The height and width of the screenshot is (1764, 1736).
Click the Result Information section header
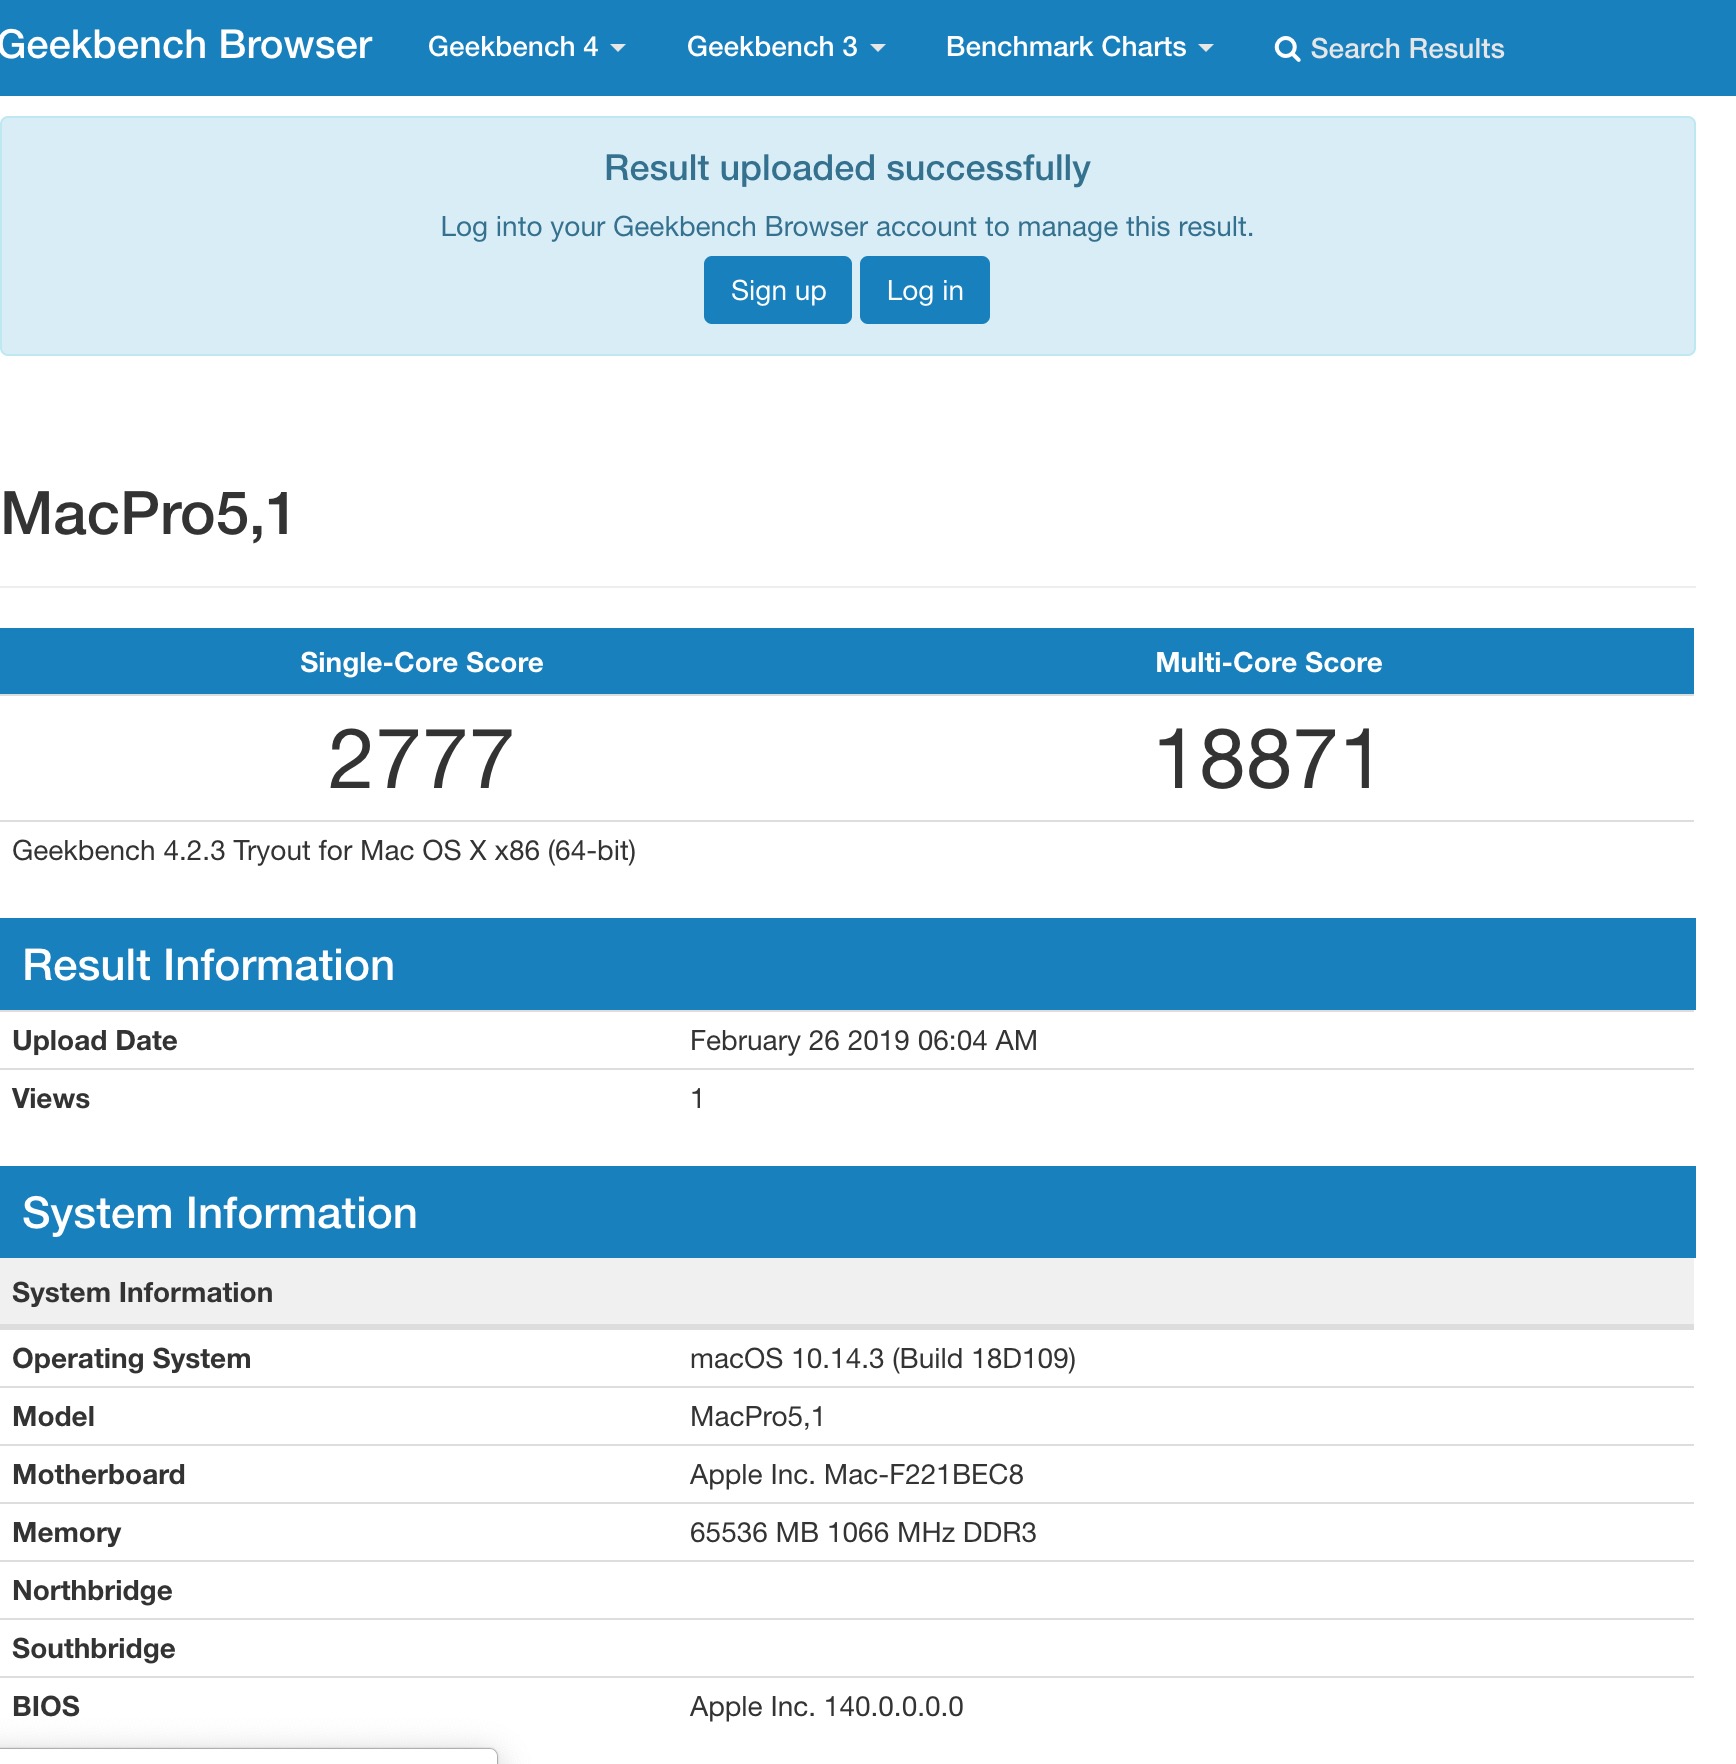[x=848, y=965]
